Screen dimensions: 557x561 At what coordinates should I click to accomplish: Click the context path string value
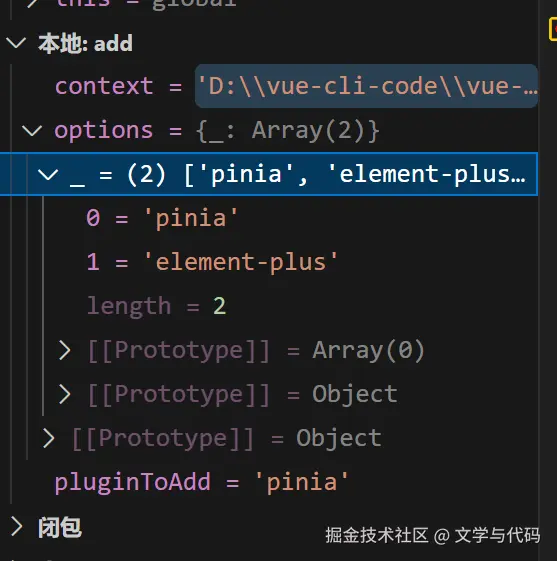367,86
